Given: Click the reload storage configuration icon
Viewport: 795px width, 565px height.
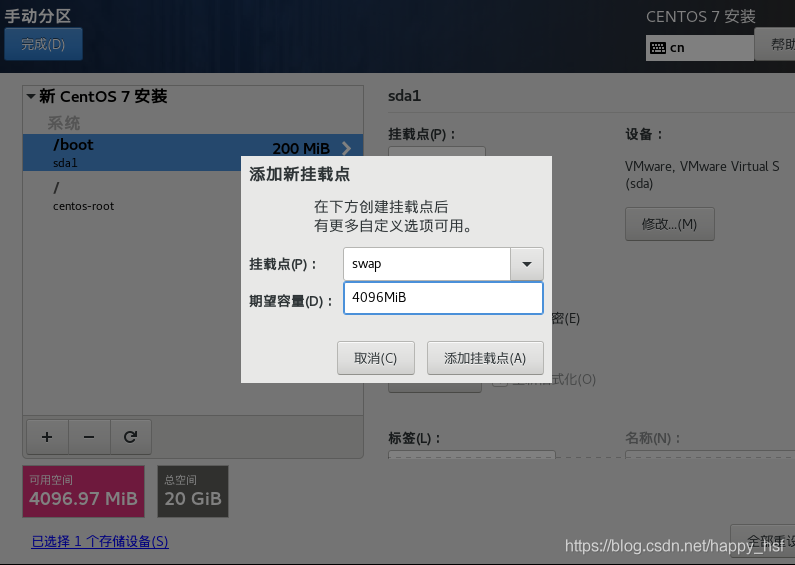Looking at the screenshot, I should point(131,437).
